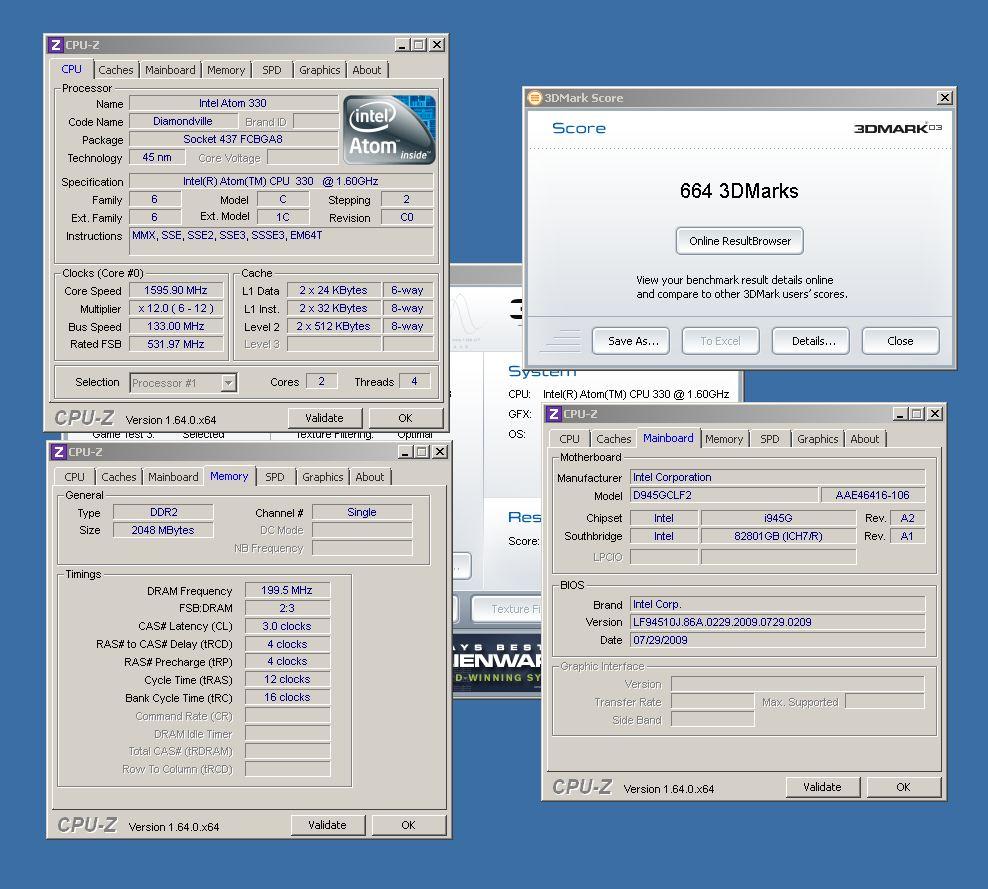Click OK in the CPU-Z Mainboard window

[x=904, y=787]
